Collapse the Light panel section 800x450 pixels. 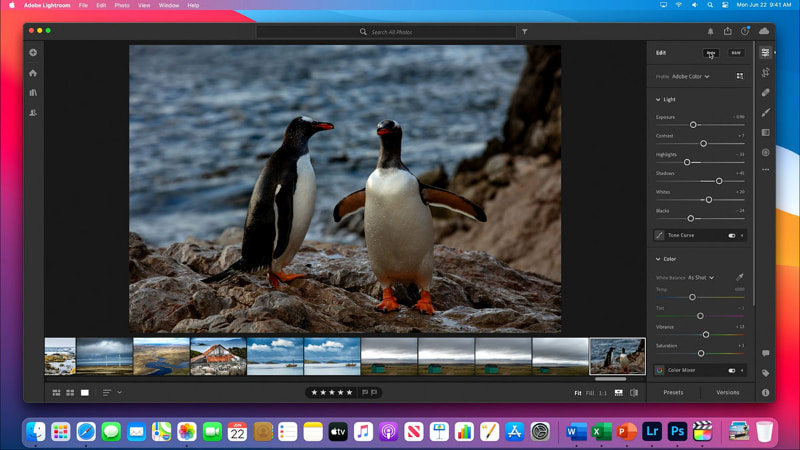(658, 100)
